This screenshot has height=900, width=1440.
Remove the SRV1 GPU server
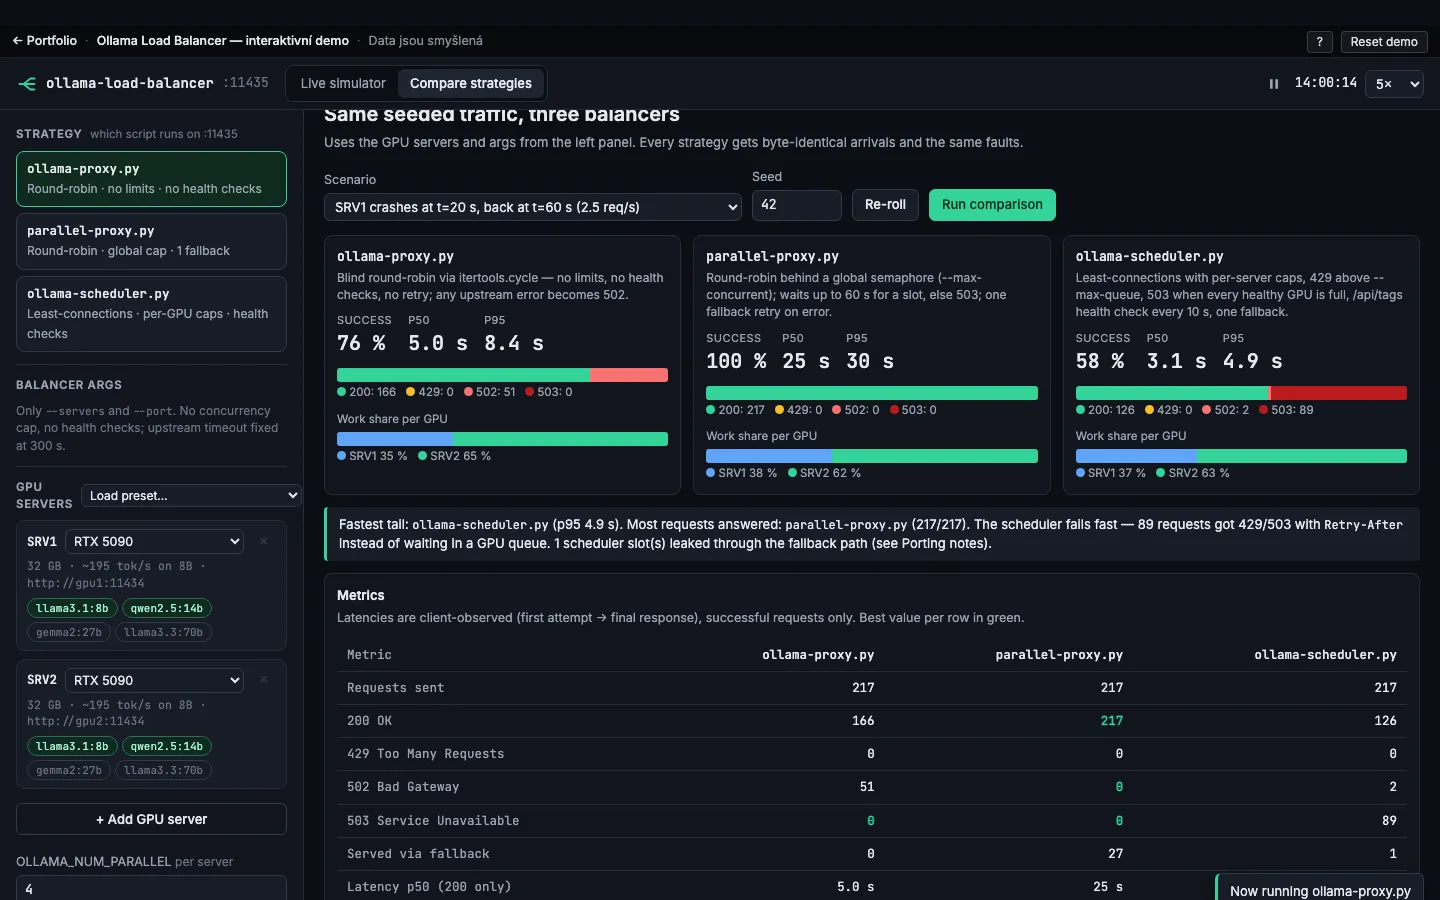[264, 541]
